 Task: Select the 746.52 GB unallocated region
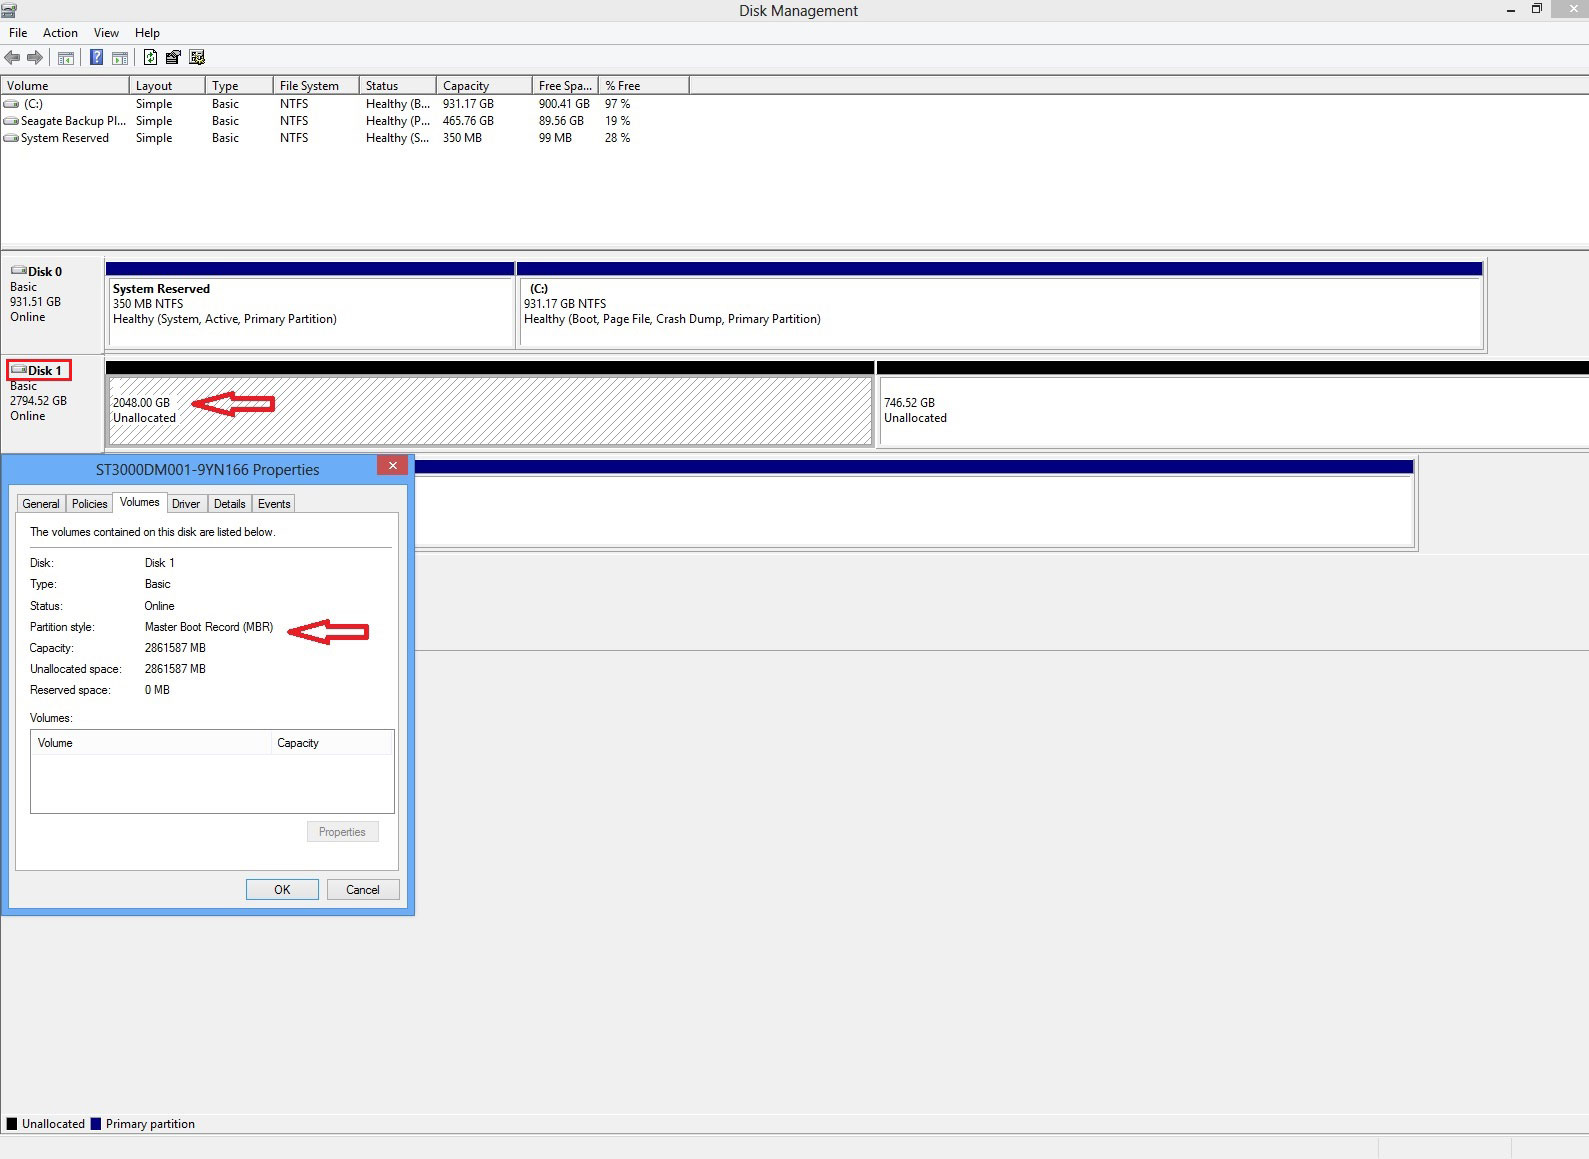click(x=1233, y=404)
